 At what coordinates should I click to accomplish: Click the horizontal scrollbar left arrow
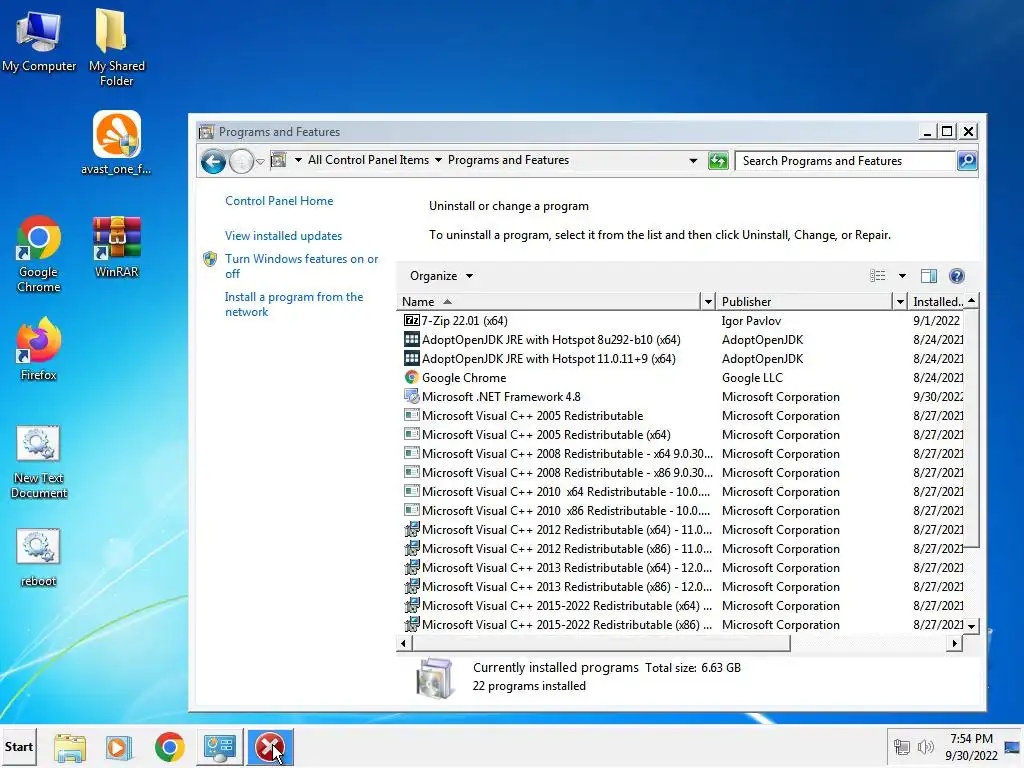(404, 643)
